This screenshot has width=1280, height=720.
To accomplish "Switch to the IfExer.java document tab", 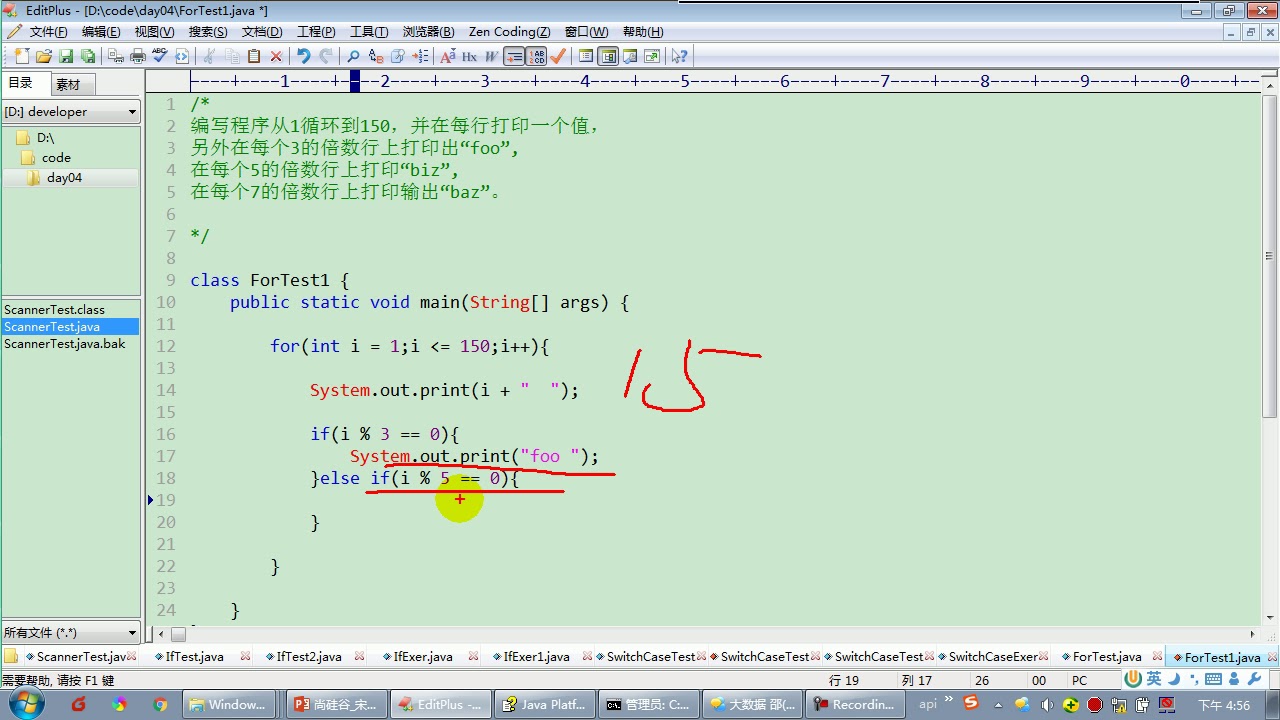I will [x=422, y=657].
